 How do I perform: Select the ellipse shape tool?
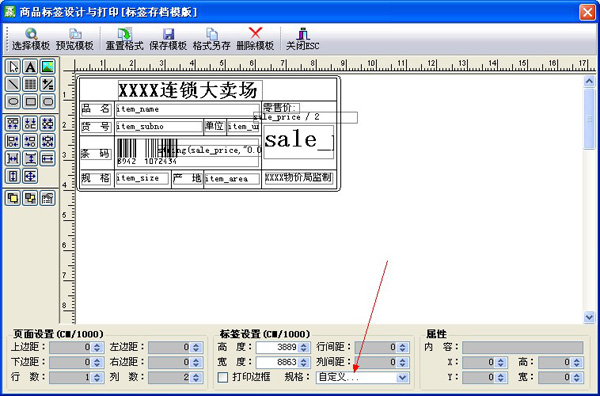tap(13, 101)
